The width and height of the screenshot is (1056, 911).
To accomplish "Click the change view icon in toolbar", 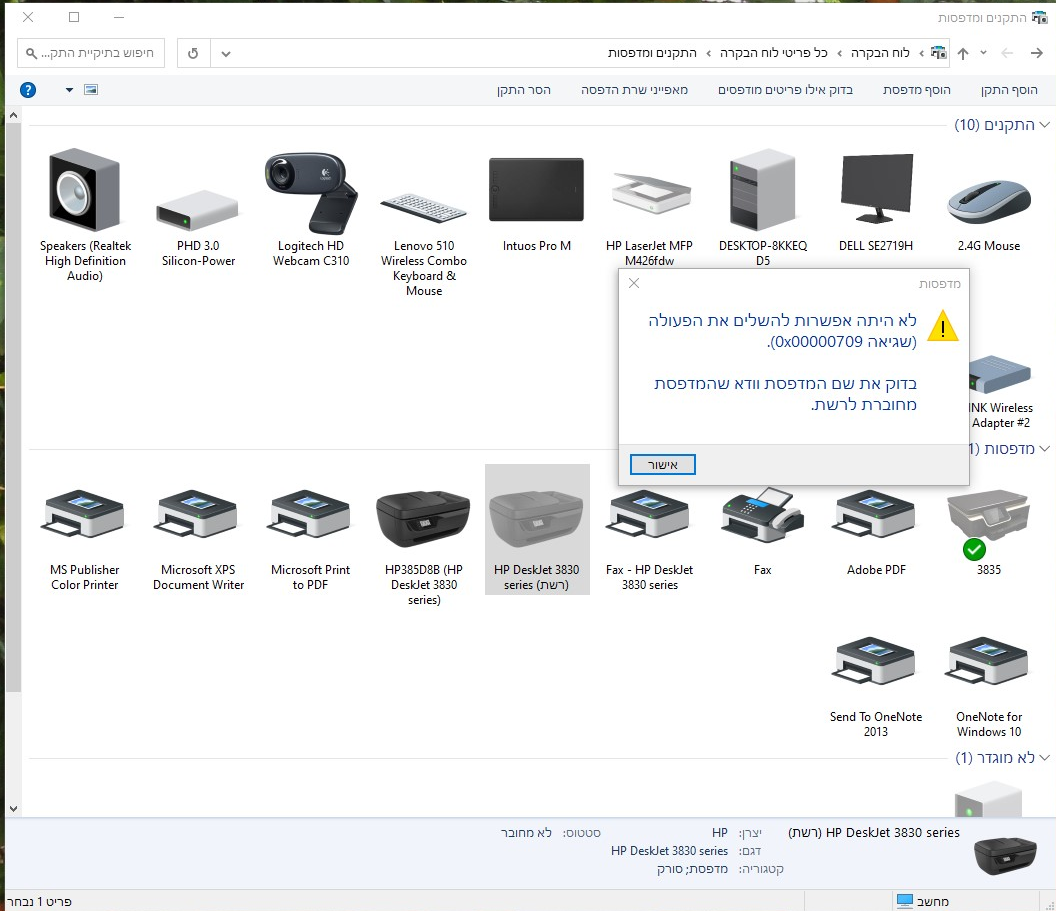I will (x=91, y=90).
